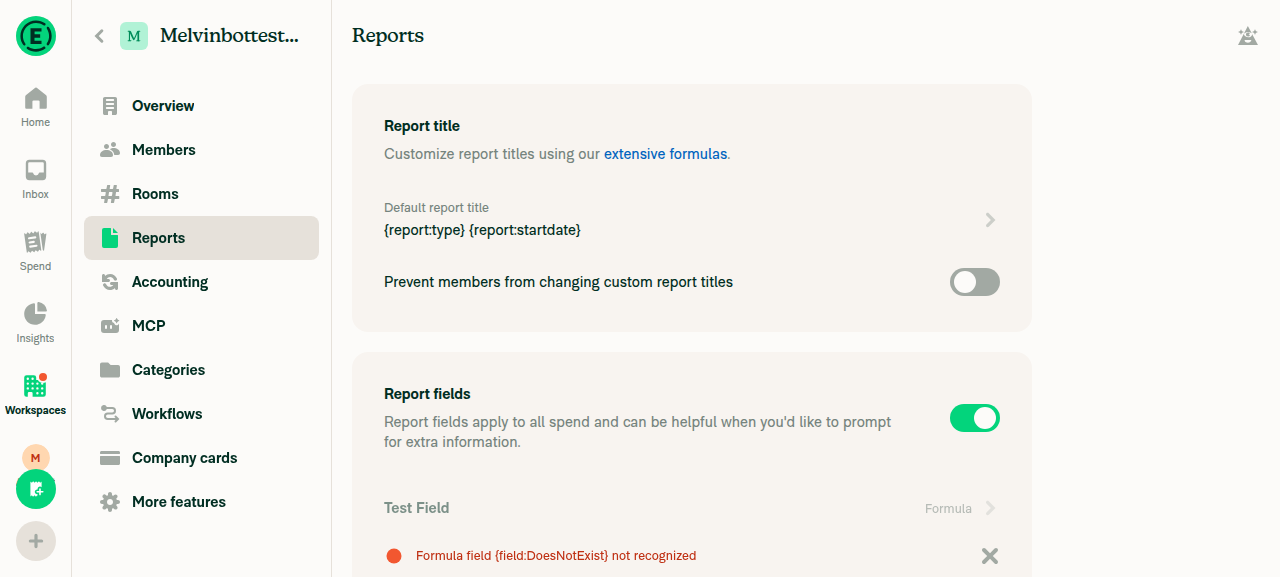
Task: Select the Workspaces building icon
Action: (35, 386)
